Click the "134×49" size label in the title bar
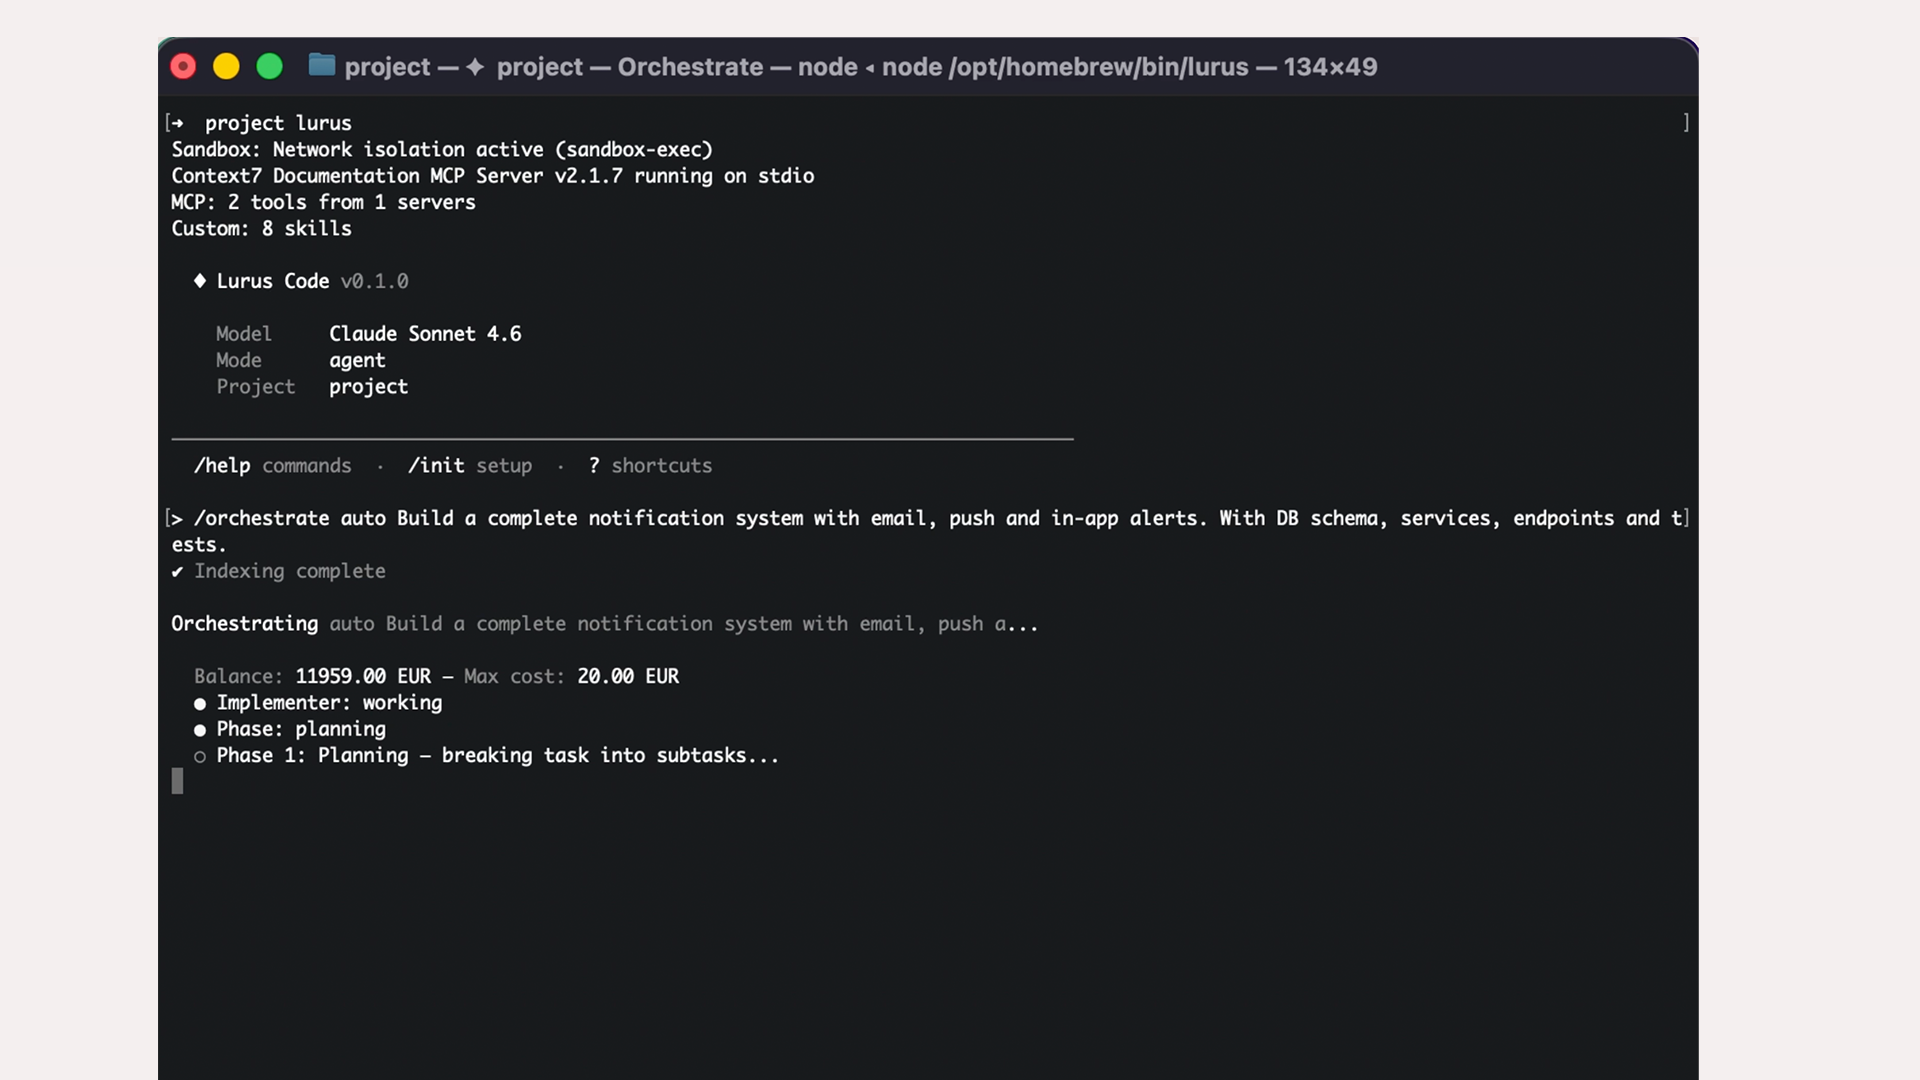This screenshot has height=1080, width=1920. (x=1331, y=67)
